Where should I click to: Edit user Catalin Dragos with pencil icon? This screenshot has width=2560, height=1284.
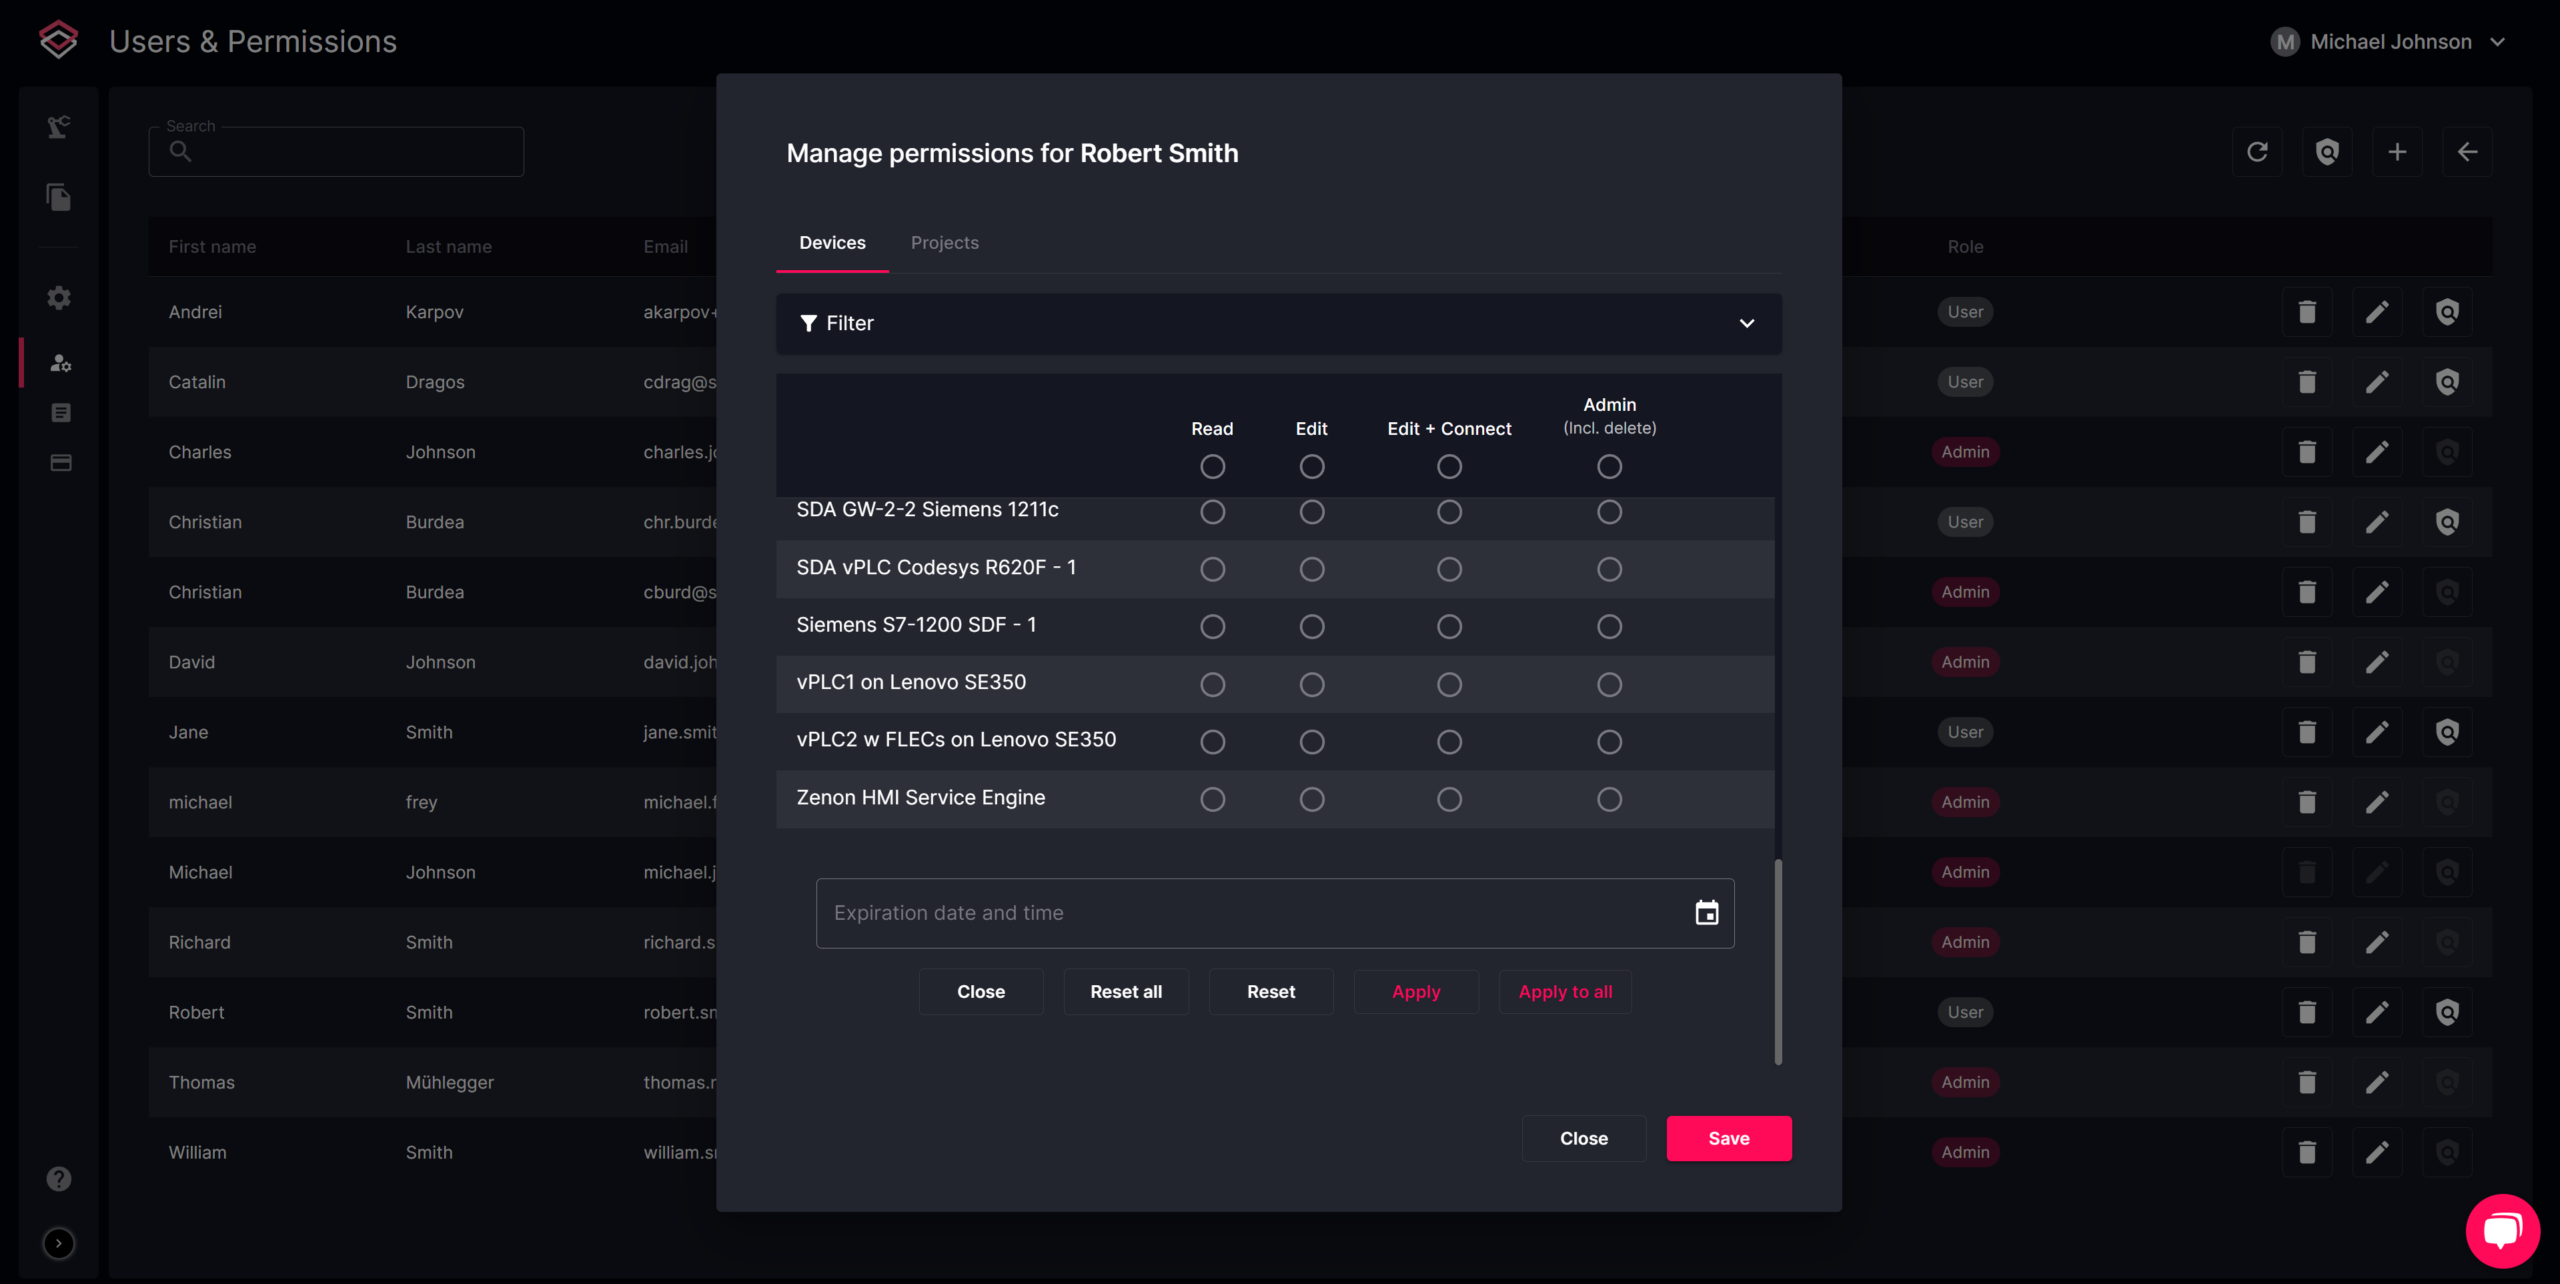coord(2377,382)
